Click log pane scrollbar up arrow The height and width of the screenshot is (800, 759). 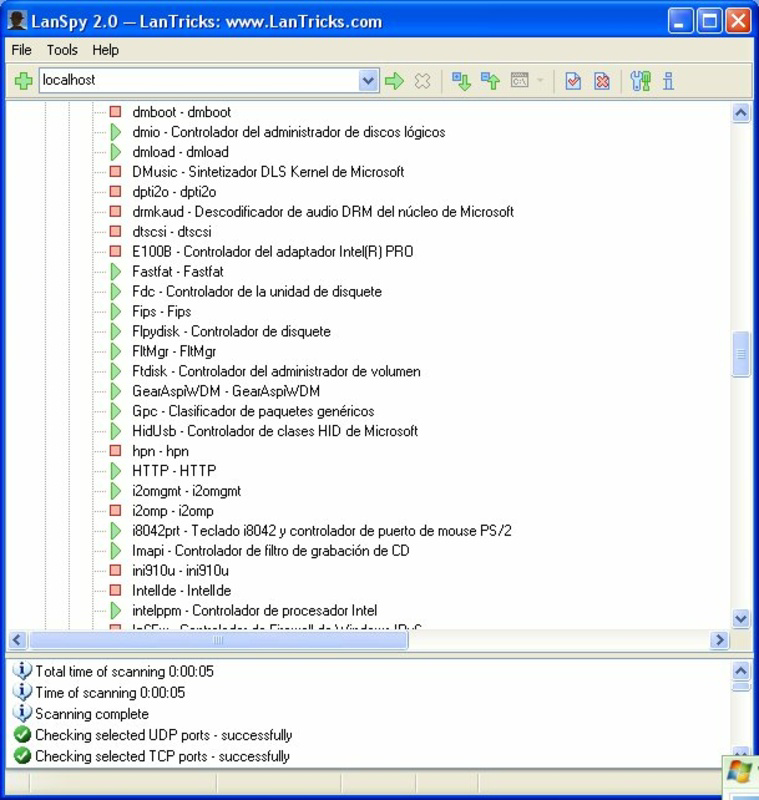point(741,671)
